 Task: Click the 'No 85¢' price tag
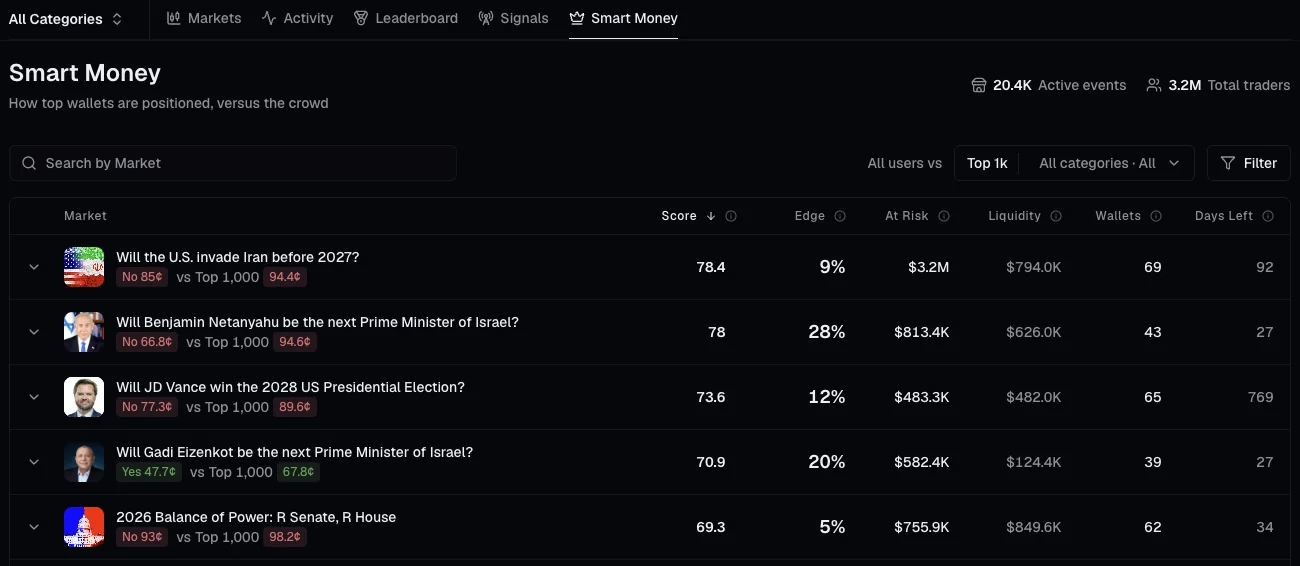142,277
